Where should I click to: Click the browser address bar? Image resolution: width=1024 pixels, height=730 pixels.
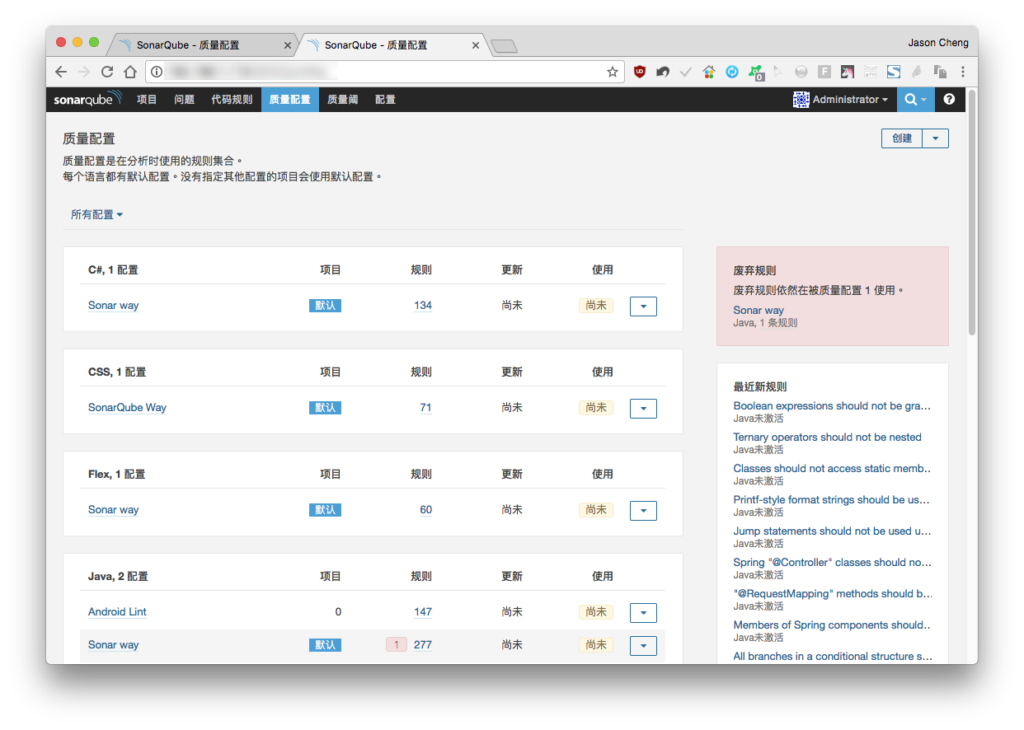coord(383,72)
